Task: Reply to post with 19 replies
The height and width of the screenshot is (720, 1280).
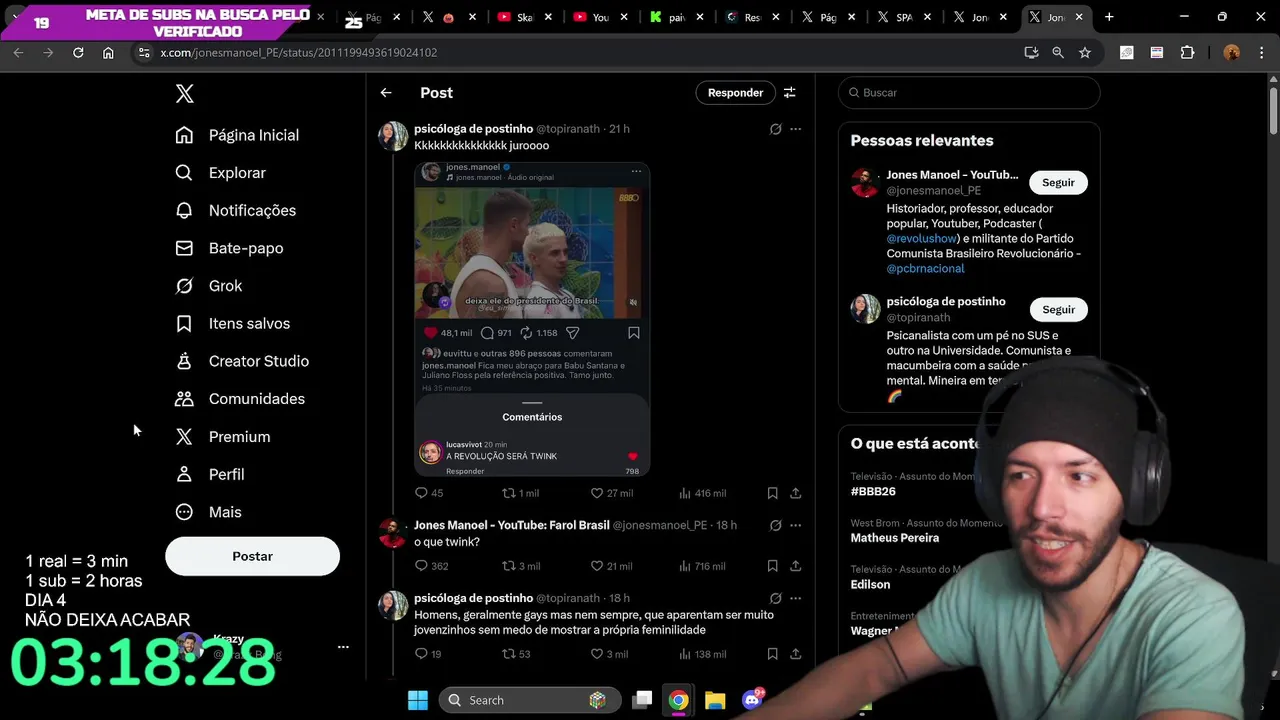Action: click(428, 654)
